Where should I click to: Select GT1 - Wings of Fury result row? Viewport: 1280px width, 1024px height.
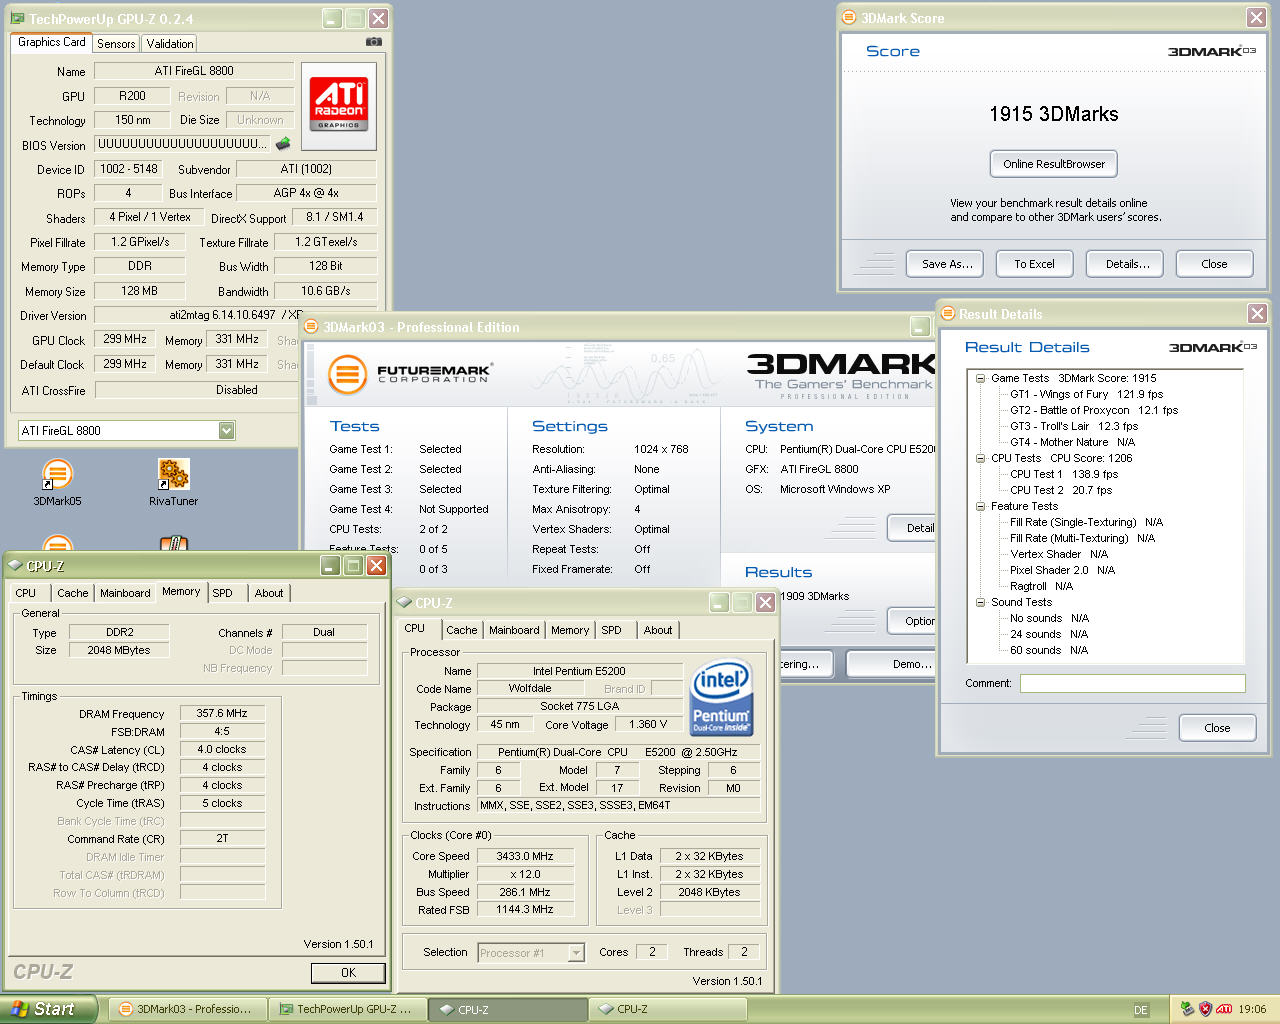pyautogui.click(x=1086, y=394)
